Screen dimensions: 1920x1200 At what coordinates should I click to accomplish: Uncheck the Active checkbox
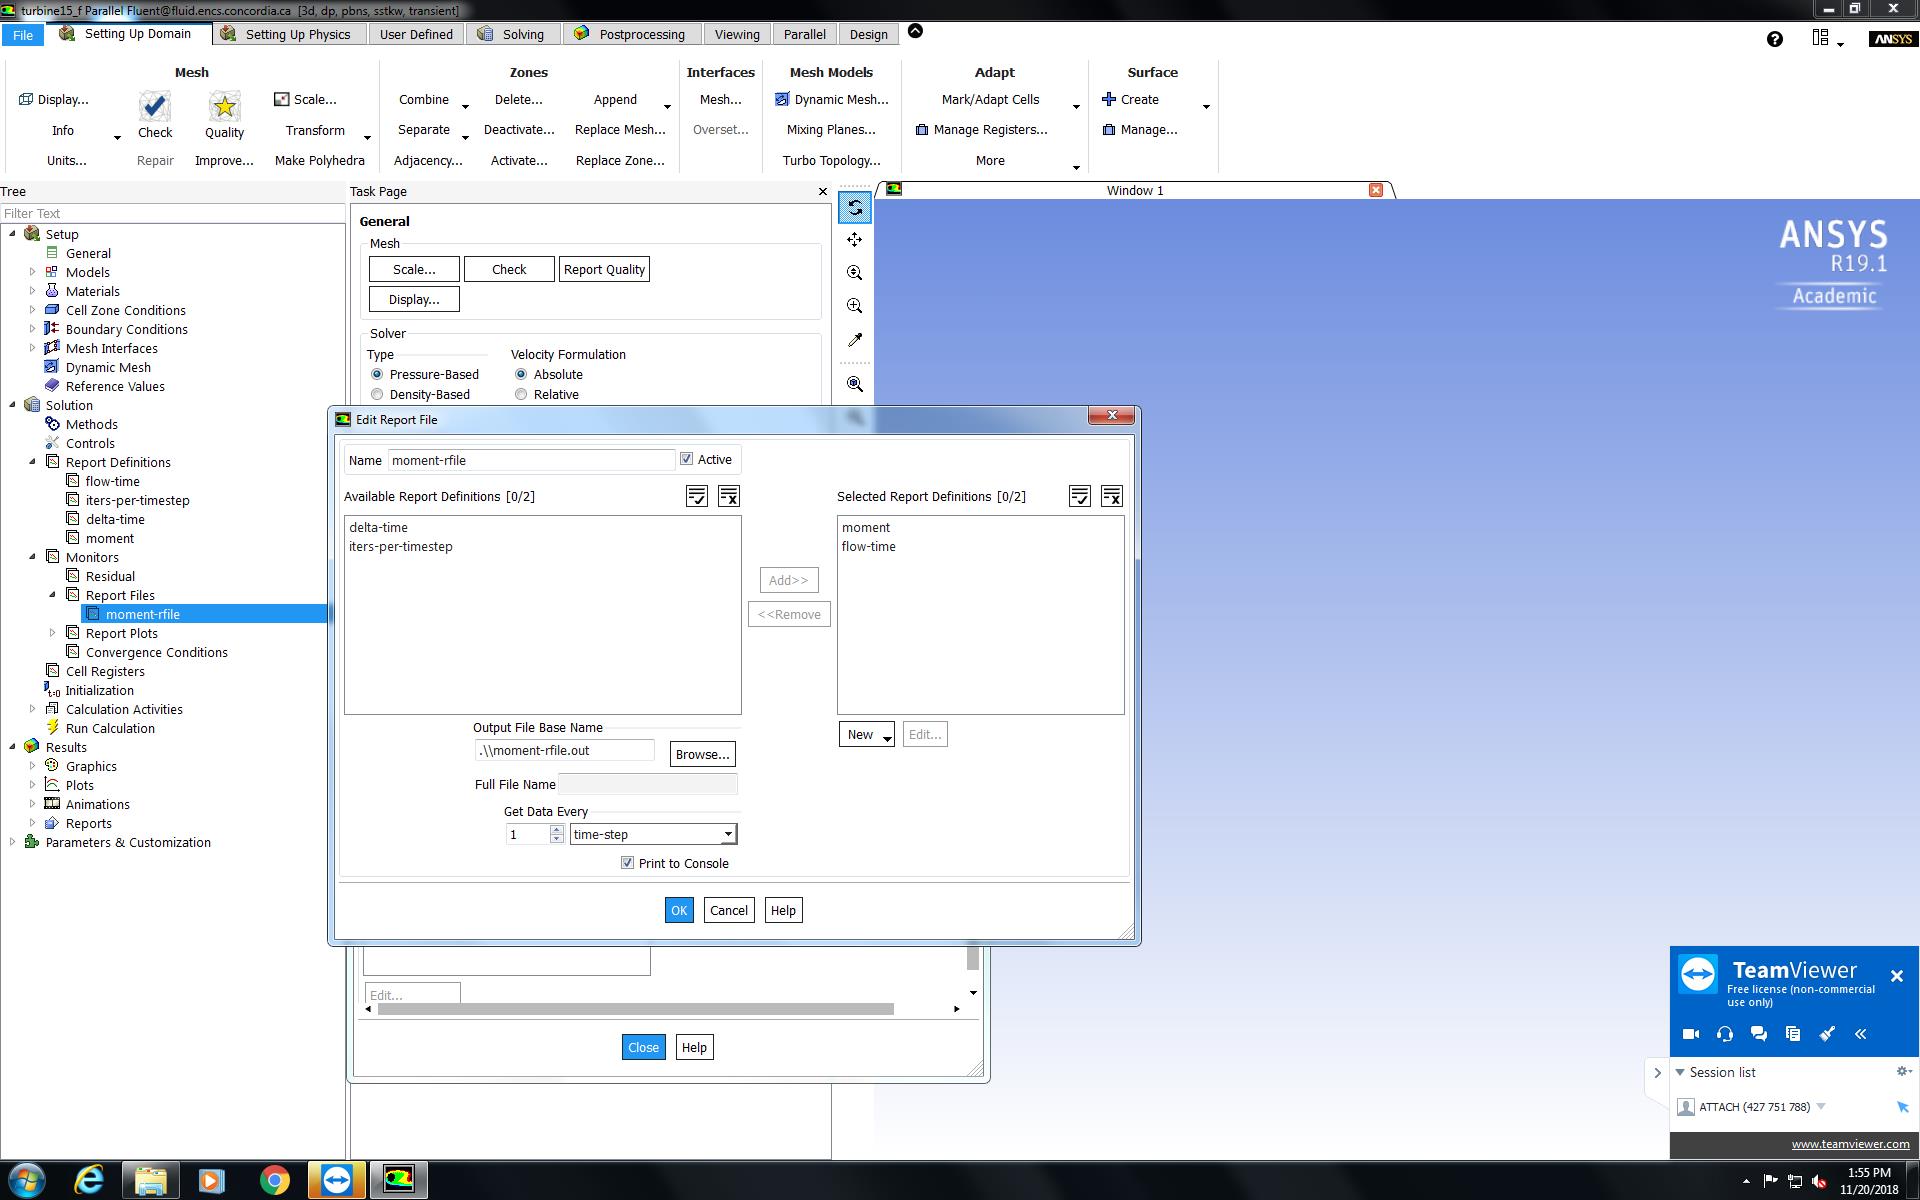point(687,459)
